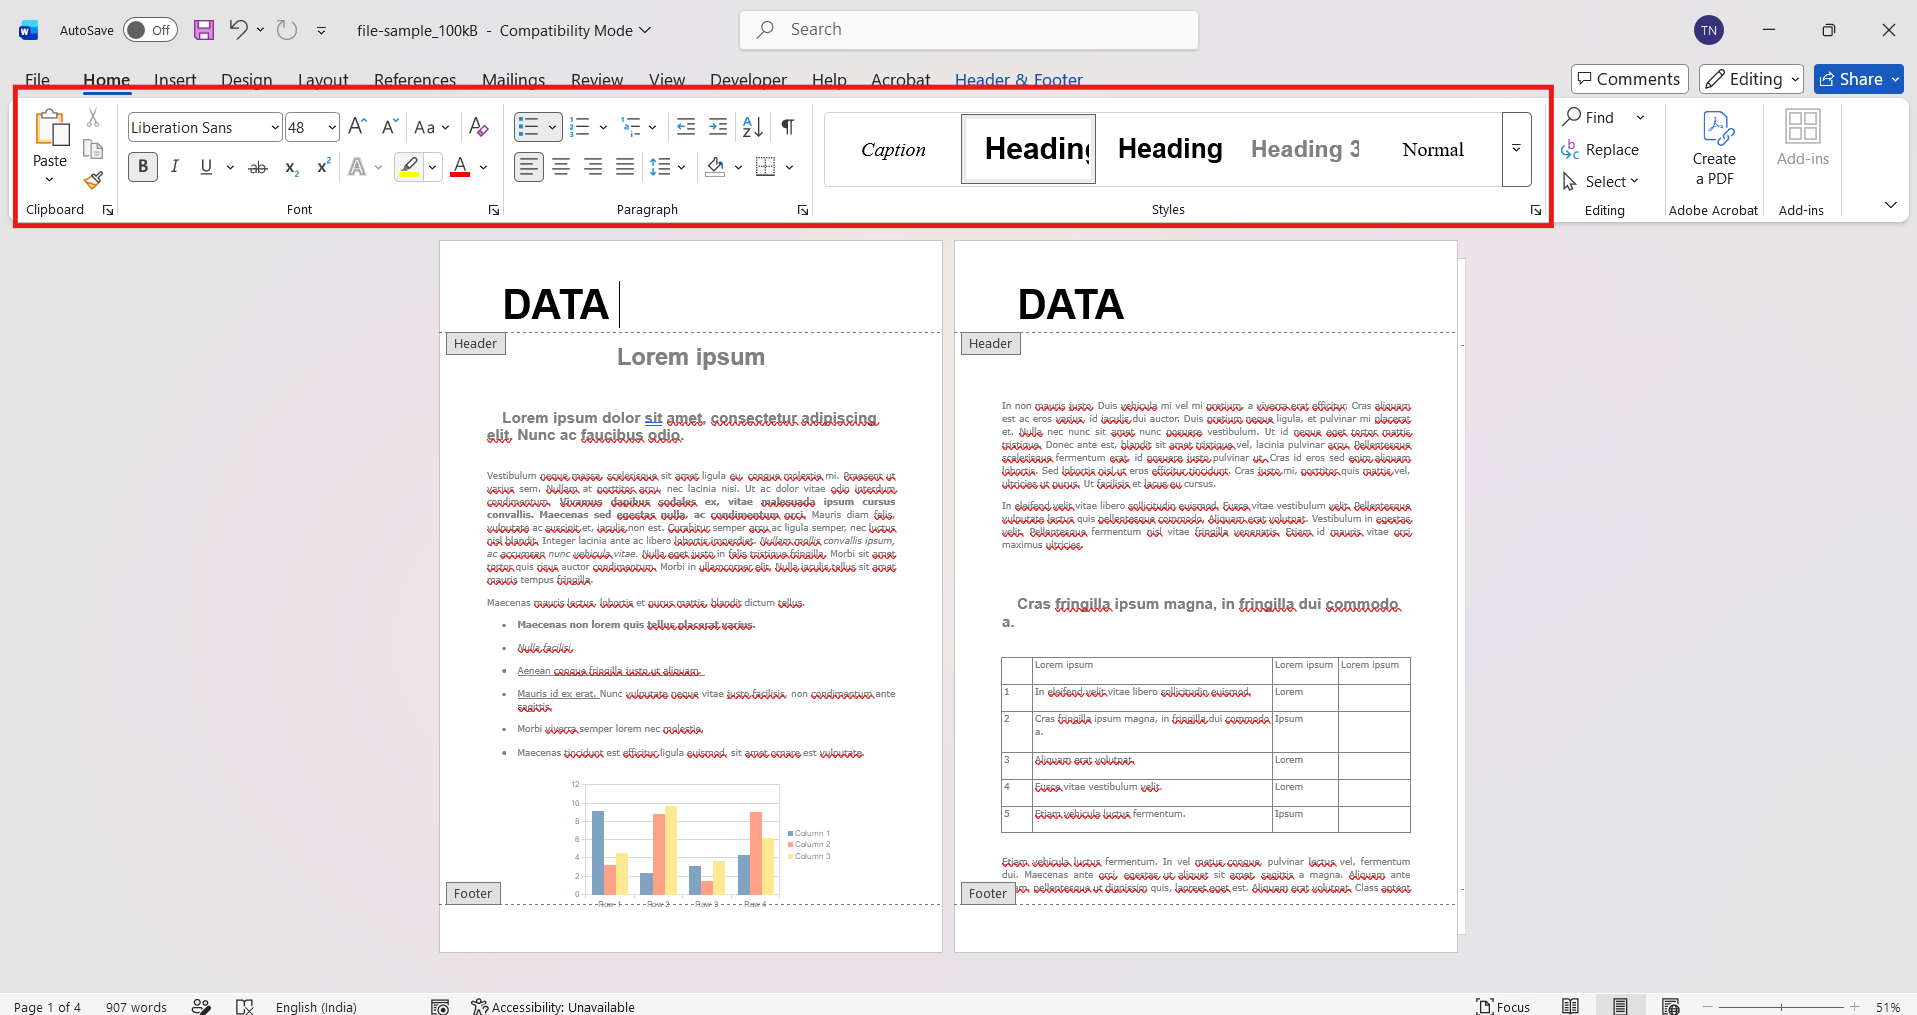
Task: Open text predictions status icon
Action: point(201,1006)
